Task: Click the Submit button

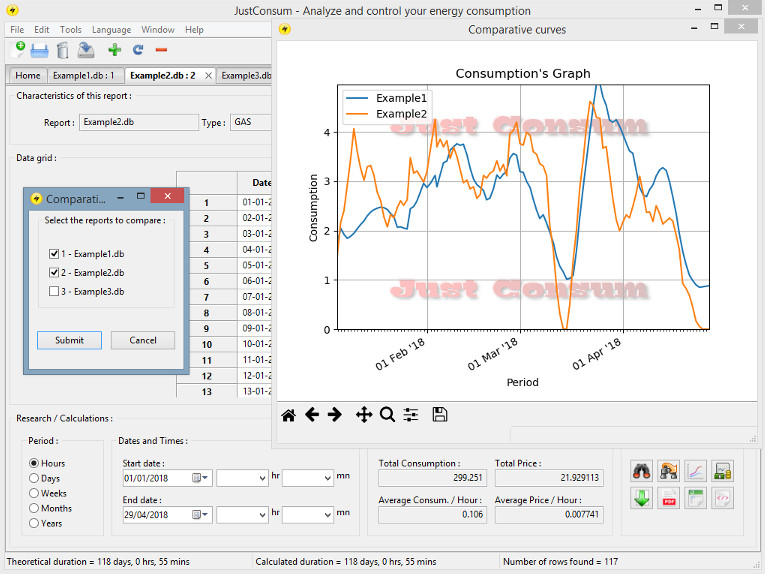Action: click(69, 340)
